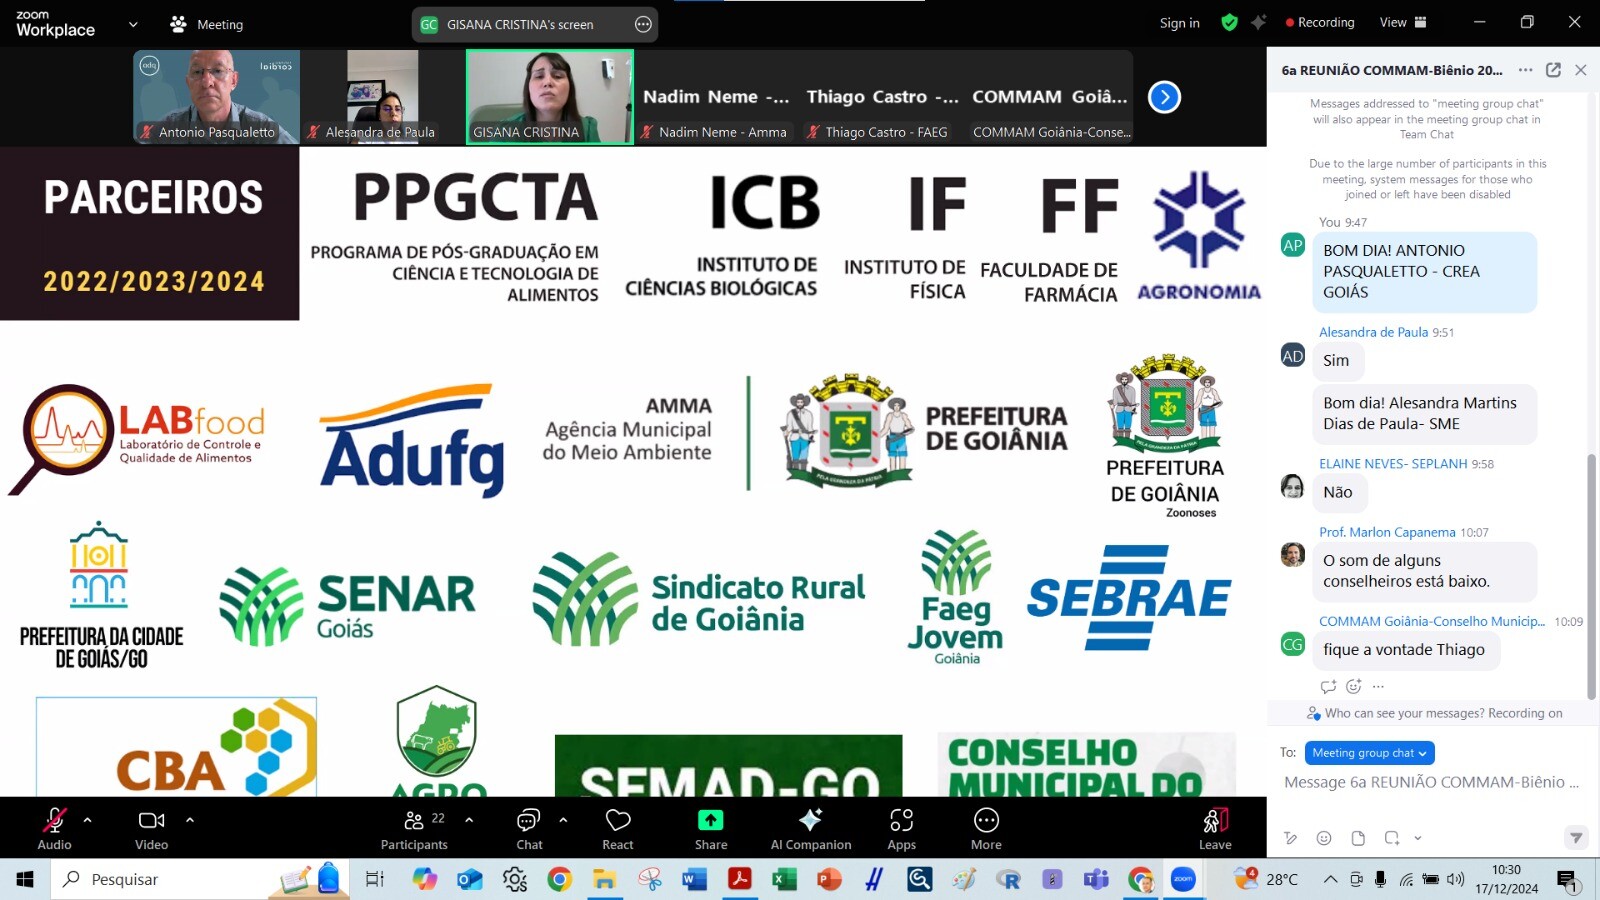This screenshot has height=900, width=1600.
Task: Reply in thread to last message
Action: point(1328,687)
